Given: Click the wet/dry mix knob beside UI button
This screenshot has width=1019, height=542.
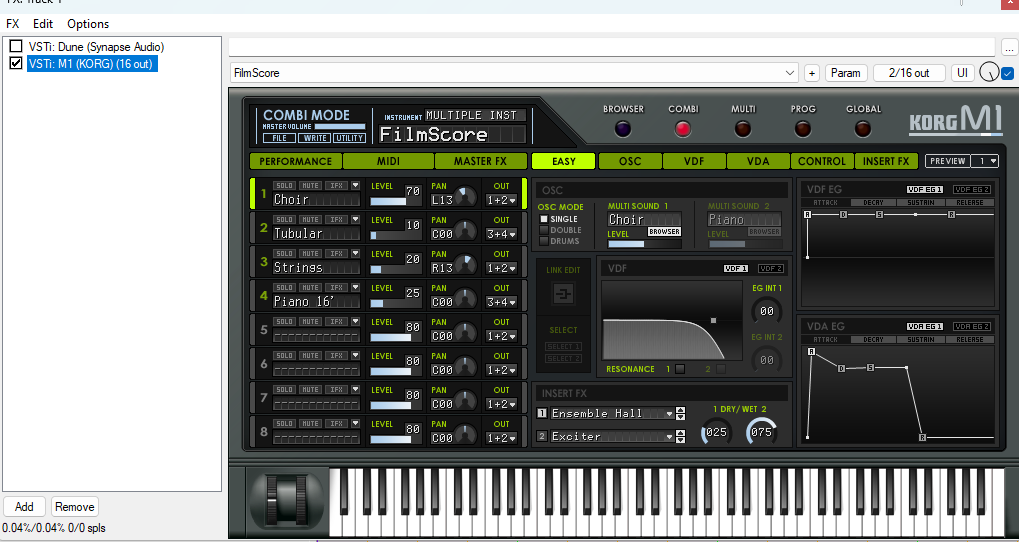Looking at the screenshot, I should (987, 73).
